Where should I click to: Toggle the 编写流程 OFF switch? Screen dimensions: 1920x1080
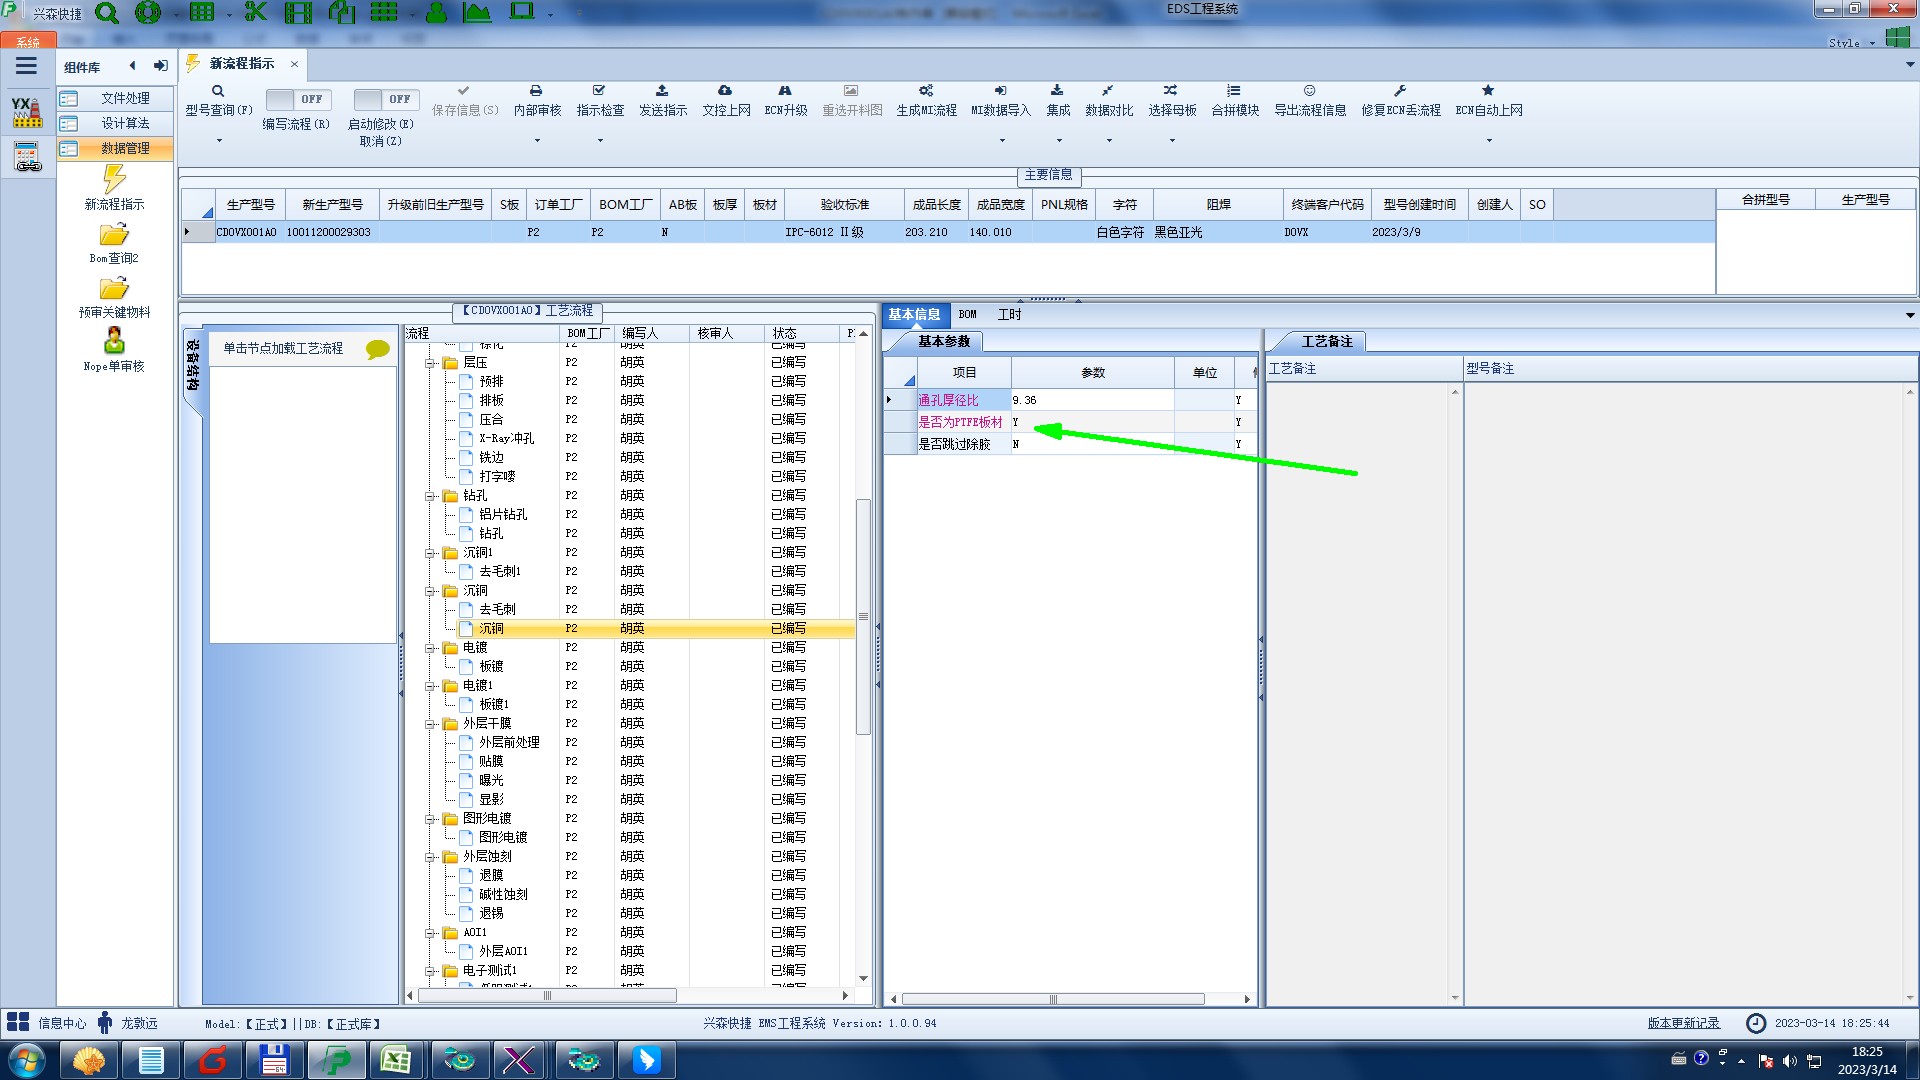pos(296,100)
